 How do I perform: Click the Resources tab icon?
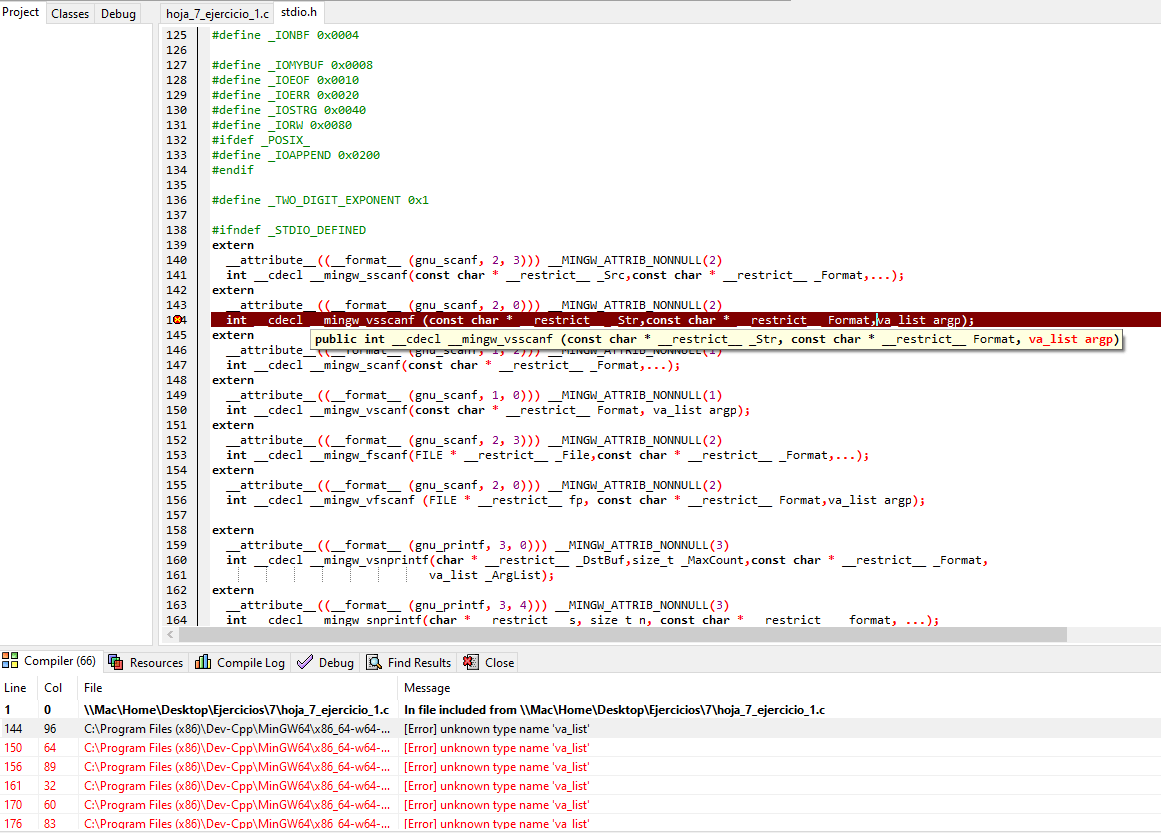[x=116, y=662]
